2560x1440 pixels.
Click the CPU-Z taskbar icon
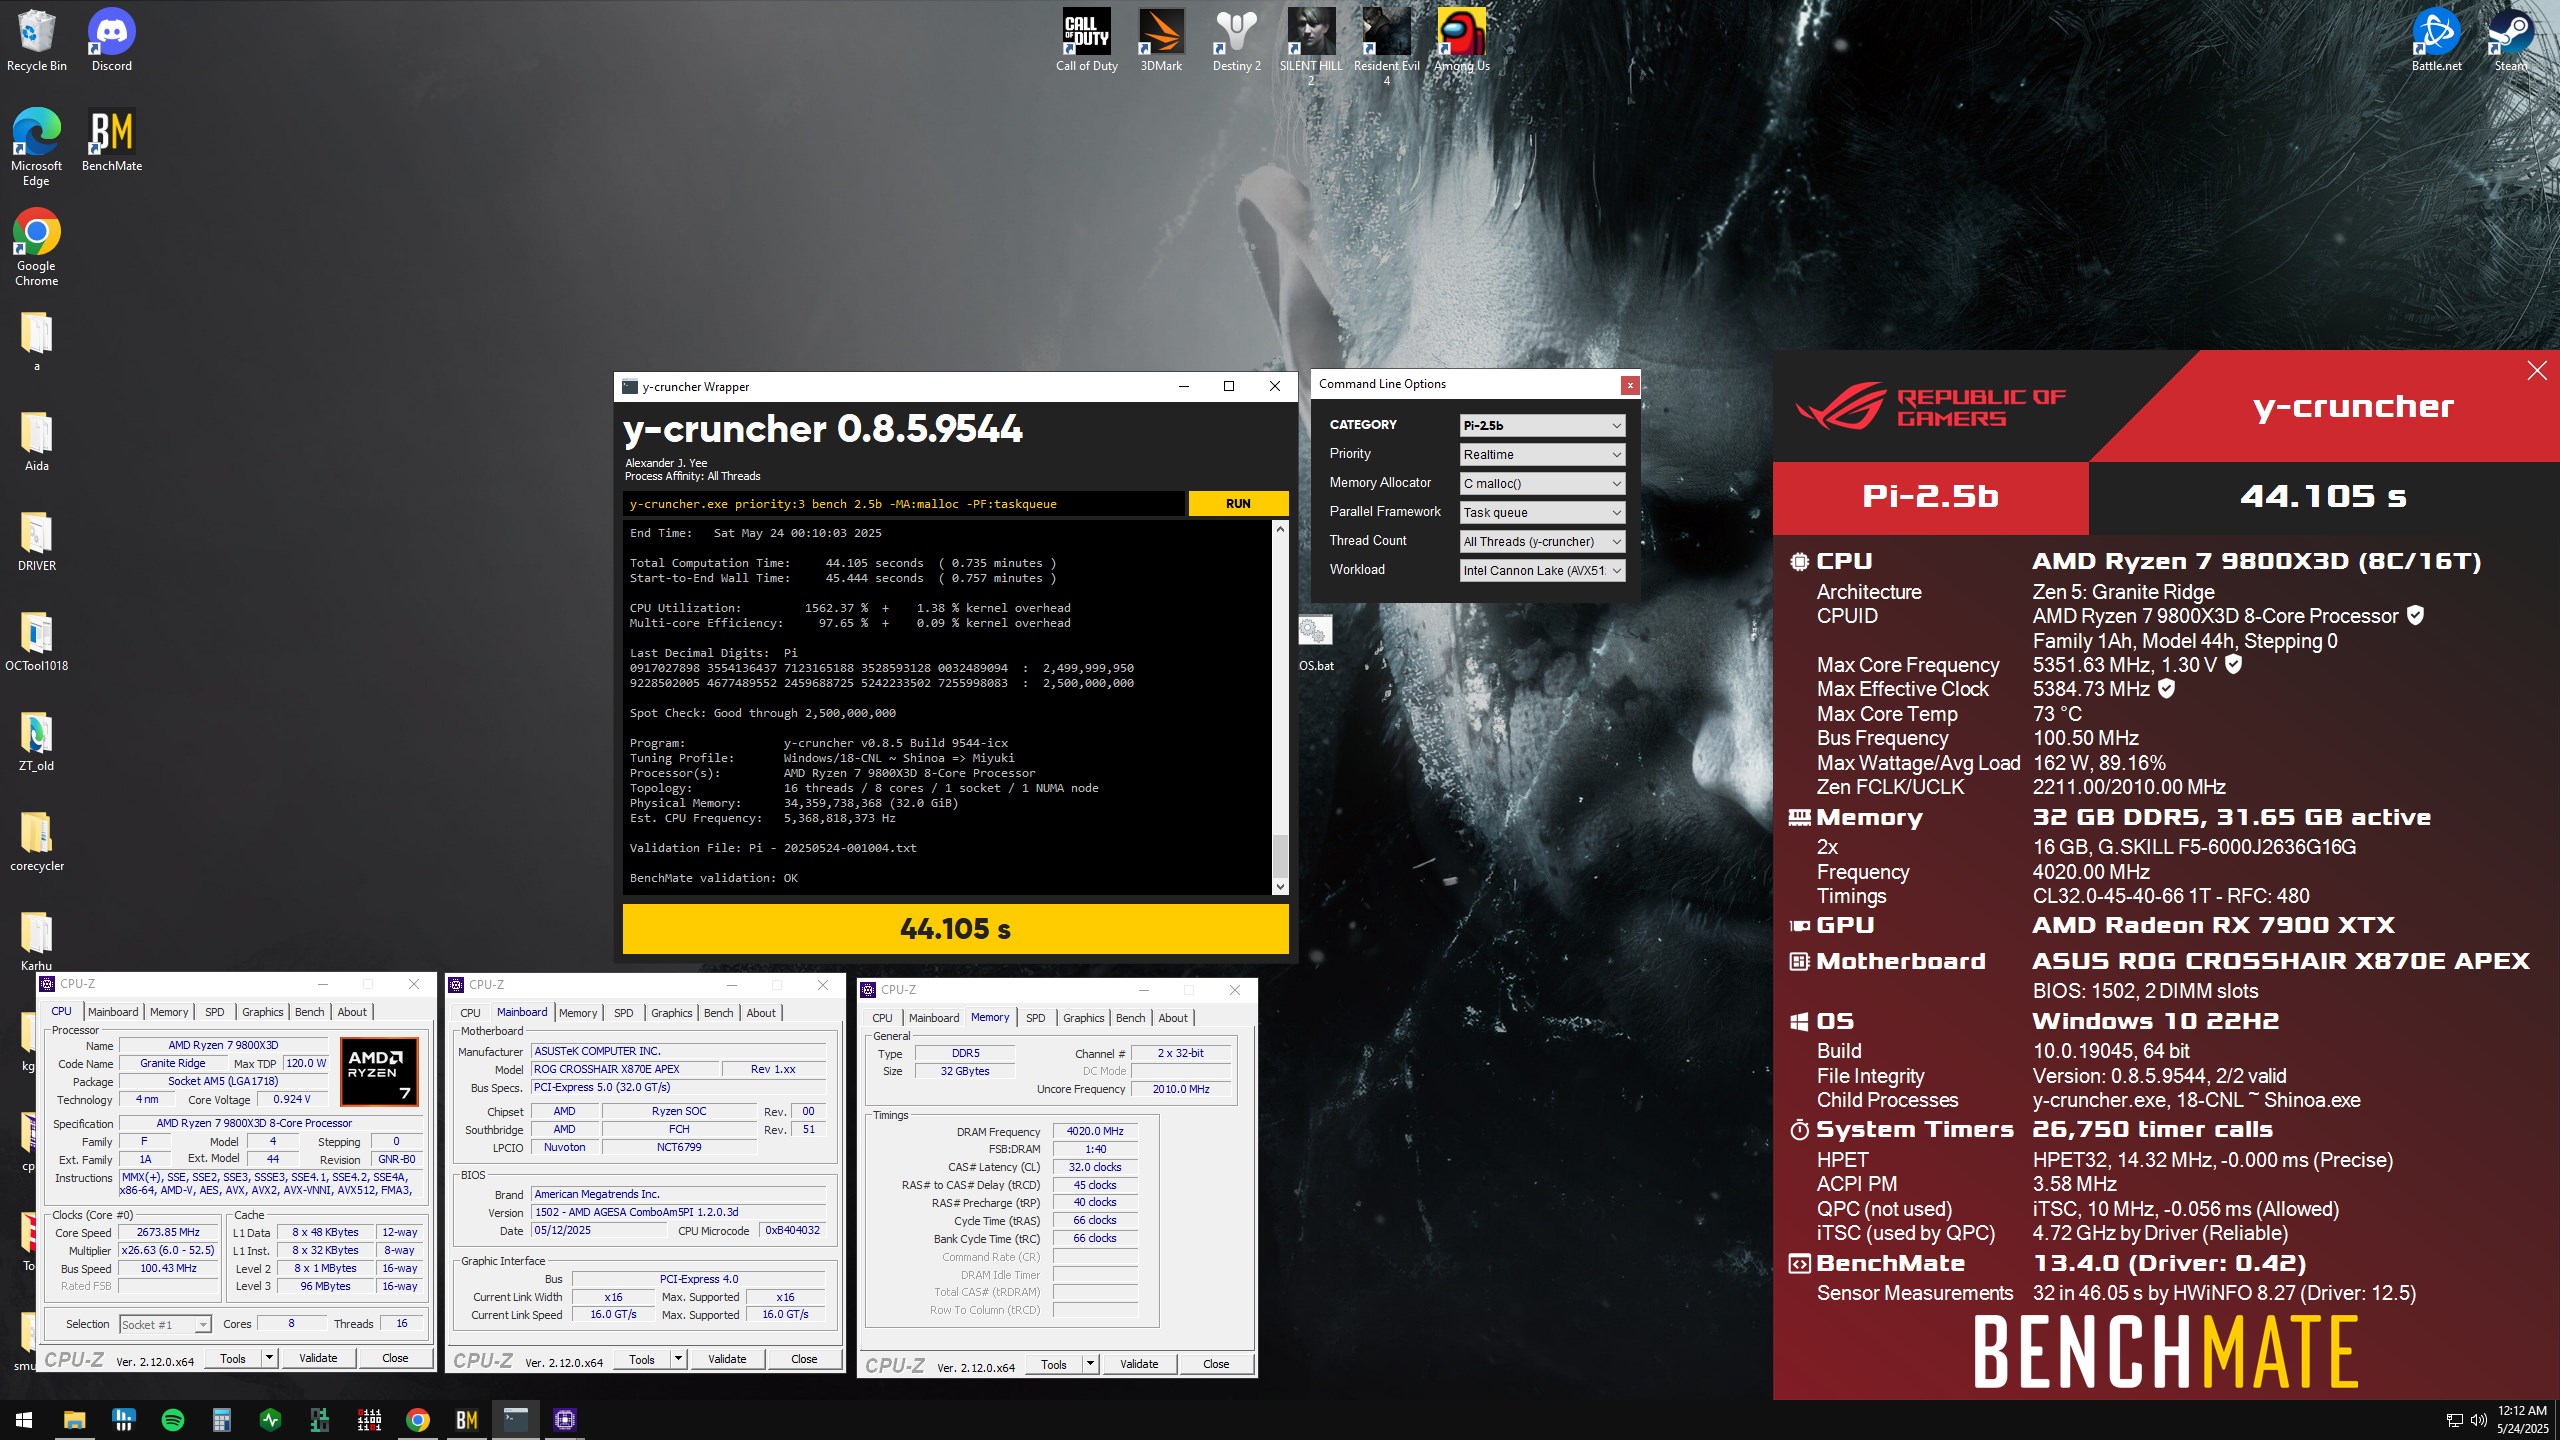click(x=565, y=1420)
